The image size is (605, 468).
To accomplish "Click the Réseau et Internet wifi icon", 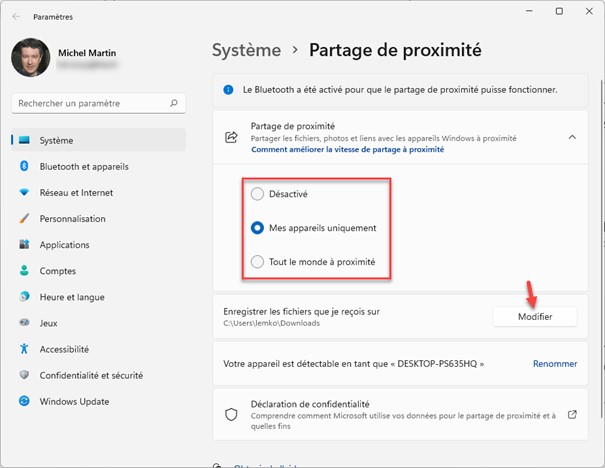I will (24, 193).
